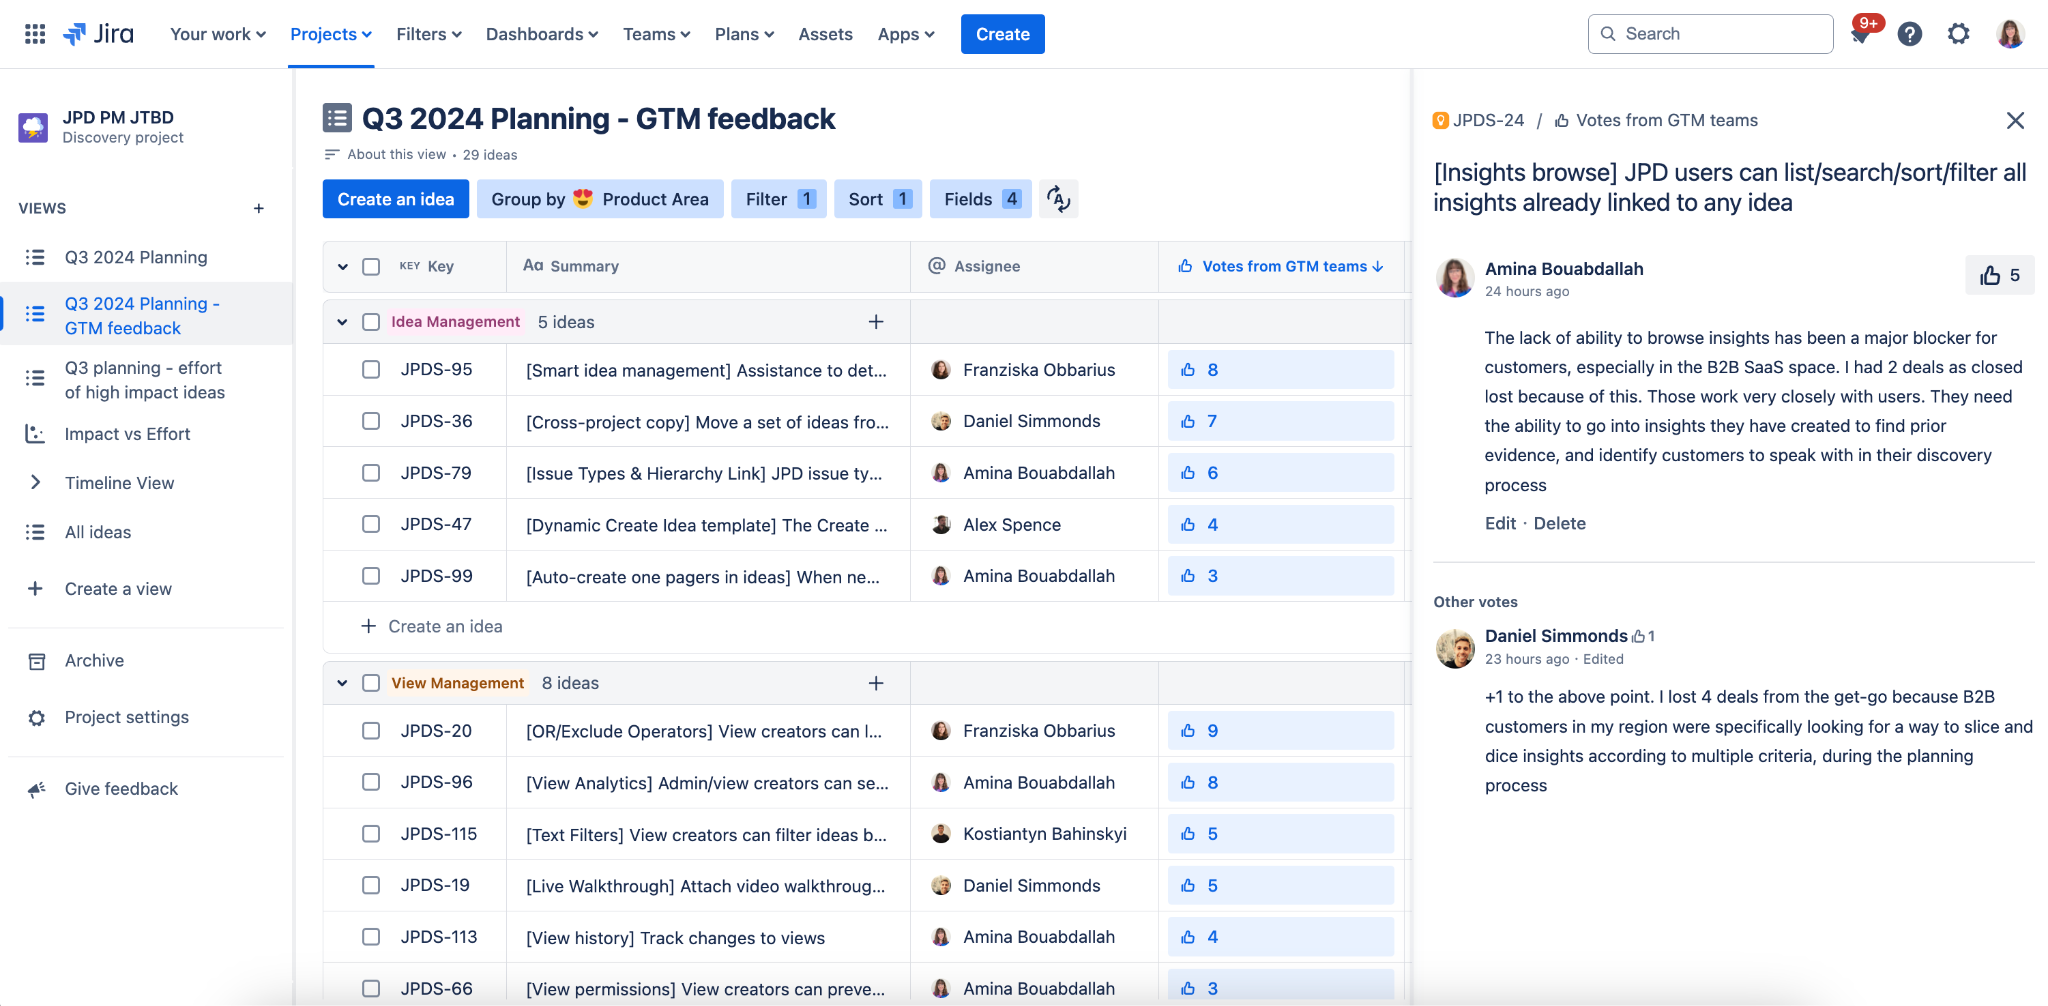The height and width of the screenshot is (1006, 2048).
Task: Open the settings gear in header
Action: click(1958, 34)
